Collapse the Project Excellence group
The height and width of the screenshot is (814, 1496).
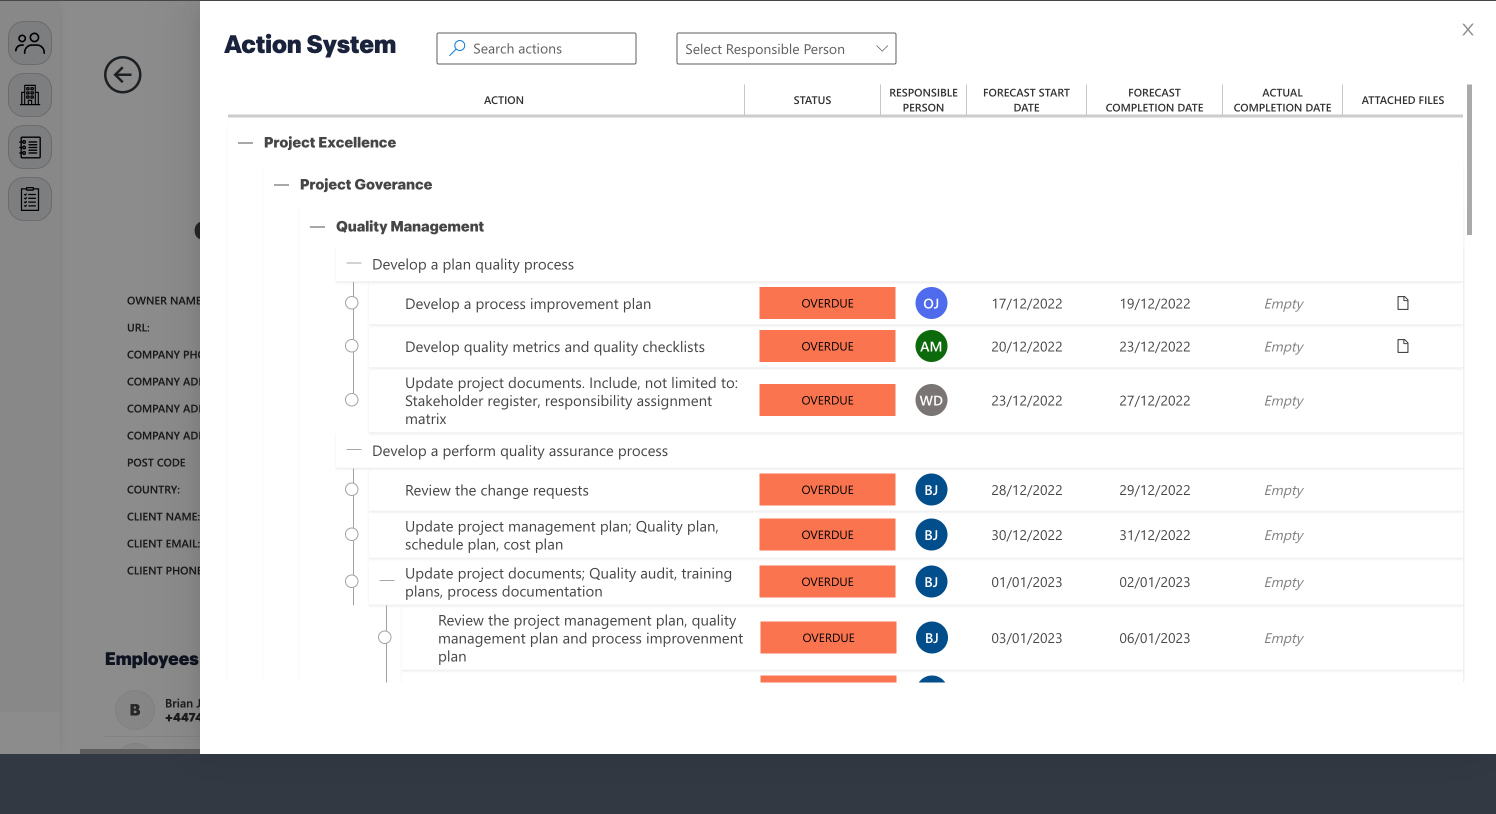coord(245,143)
